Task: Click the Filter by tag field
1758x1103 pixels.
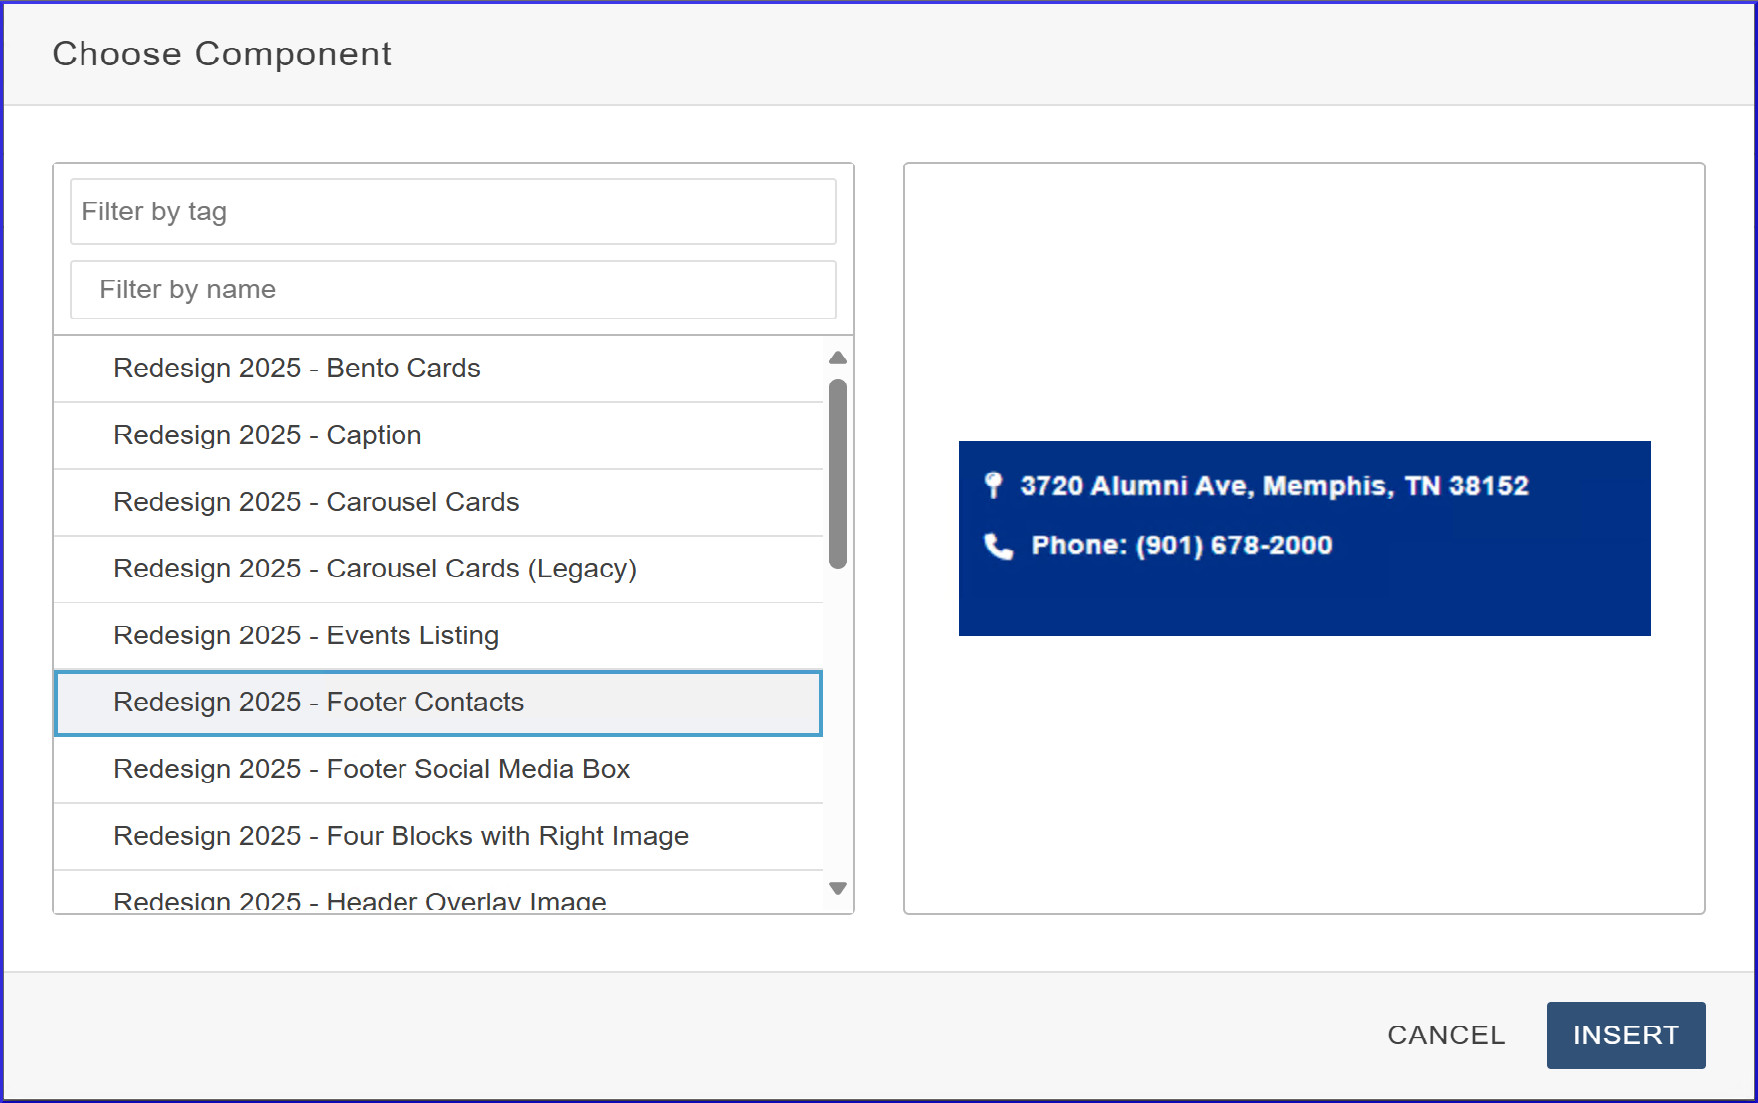Action: click(x=453, y=212)
